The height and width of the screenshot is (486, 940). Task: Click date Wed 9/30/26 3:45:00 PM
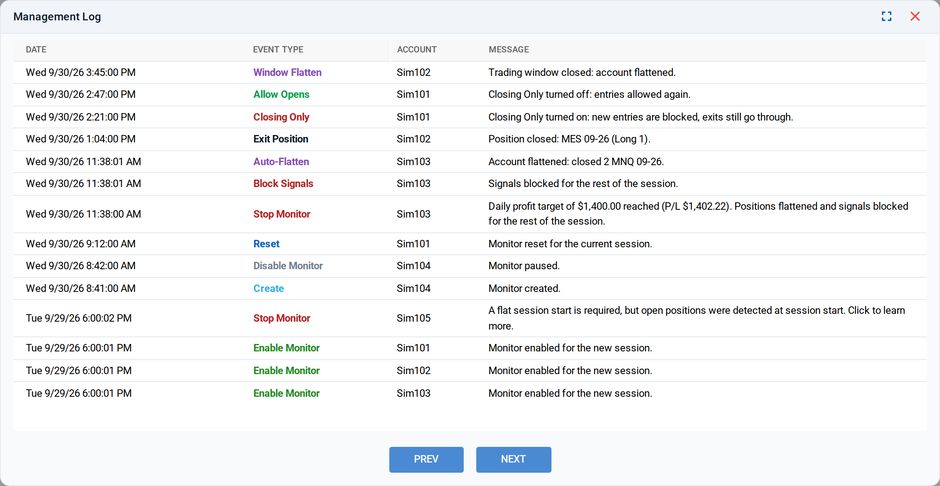[x=80, y=73]
